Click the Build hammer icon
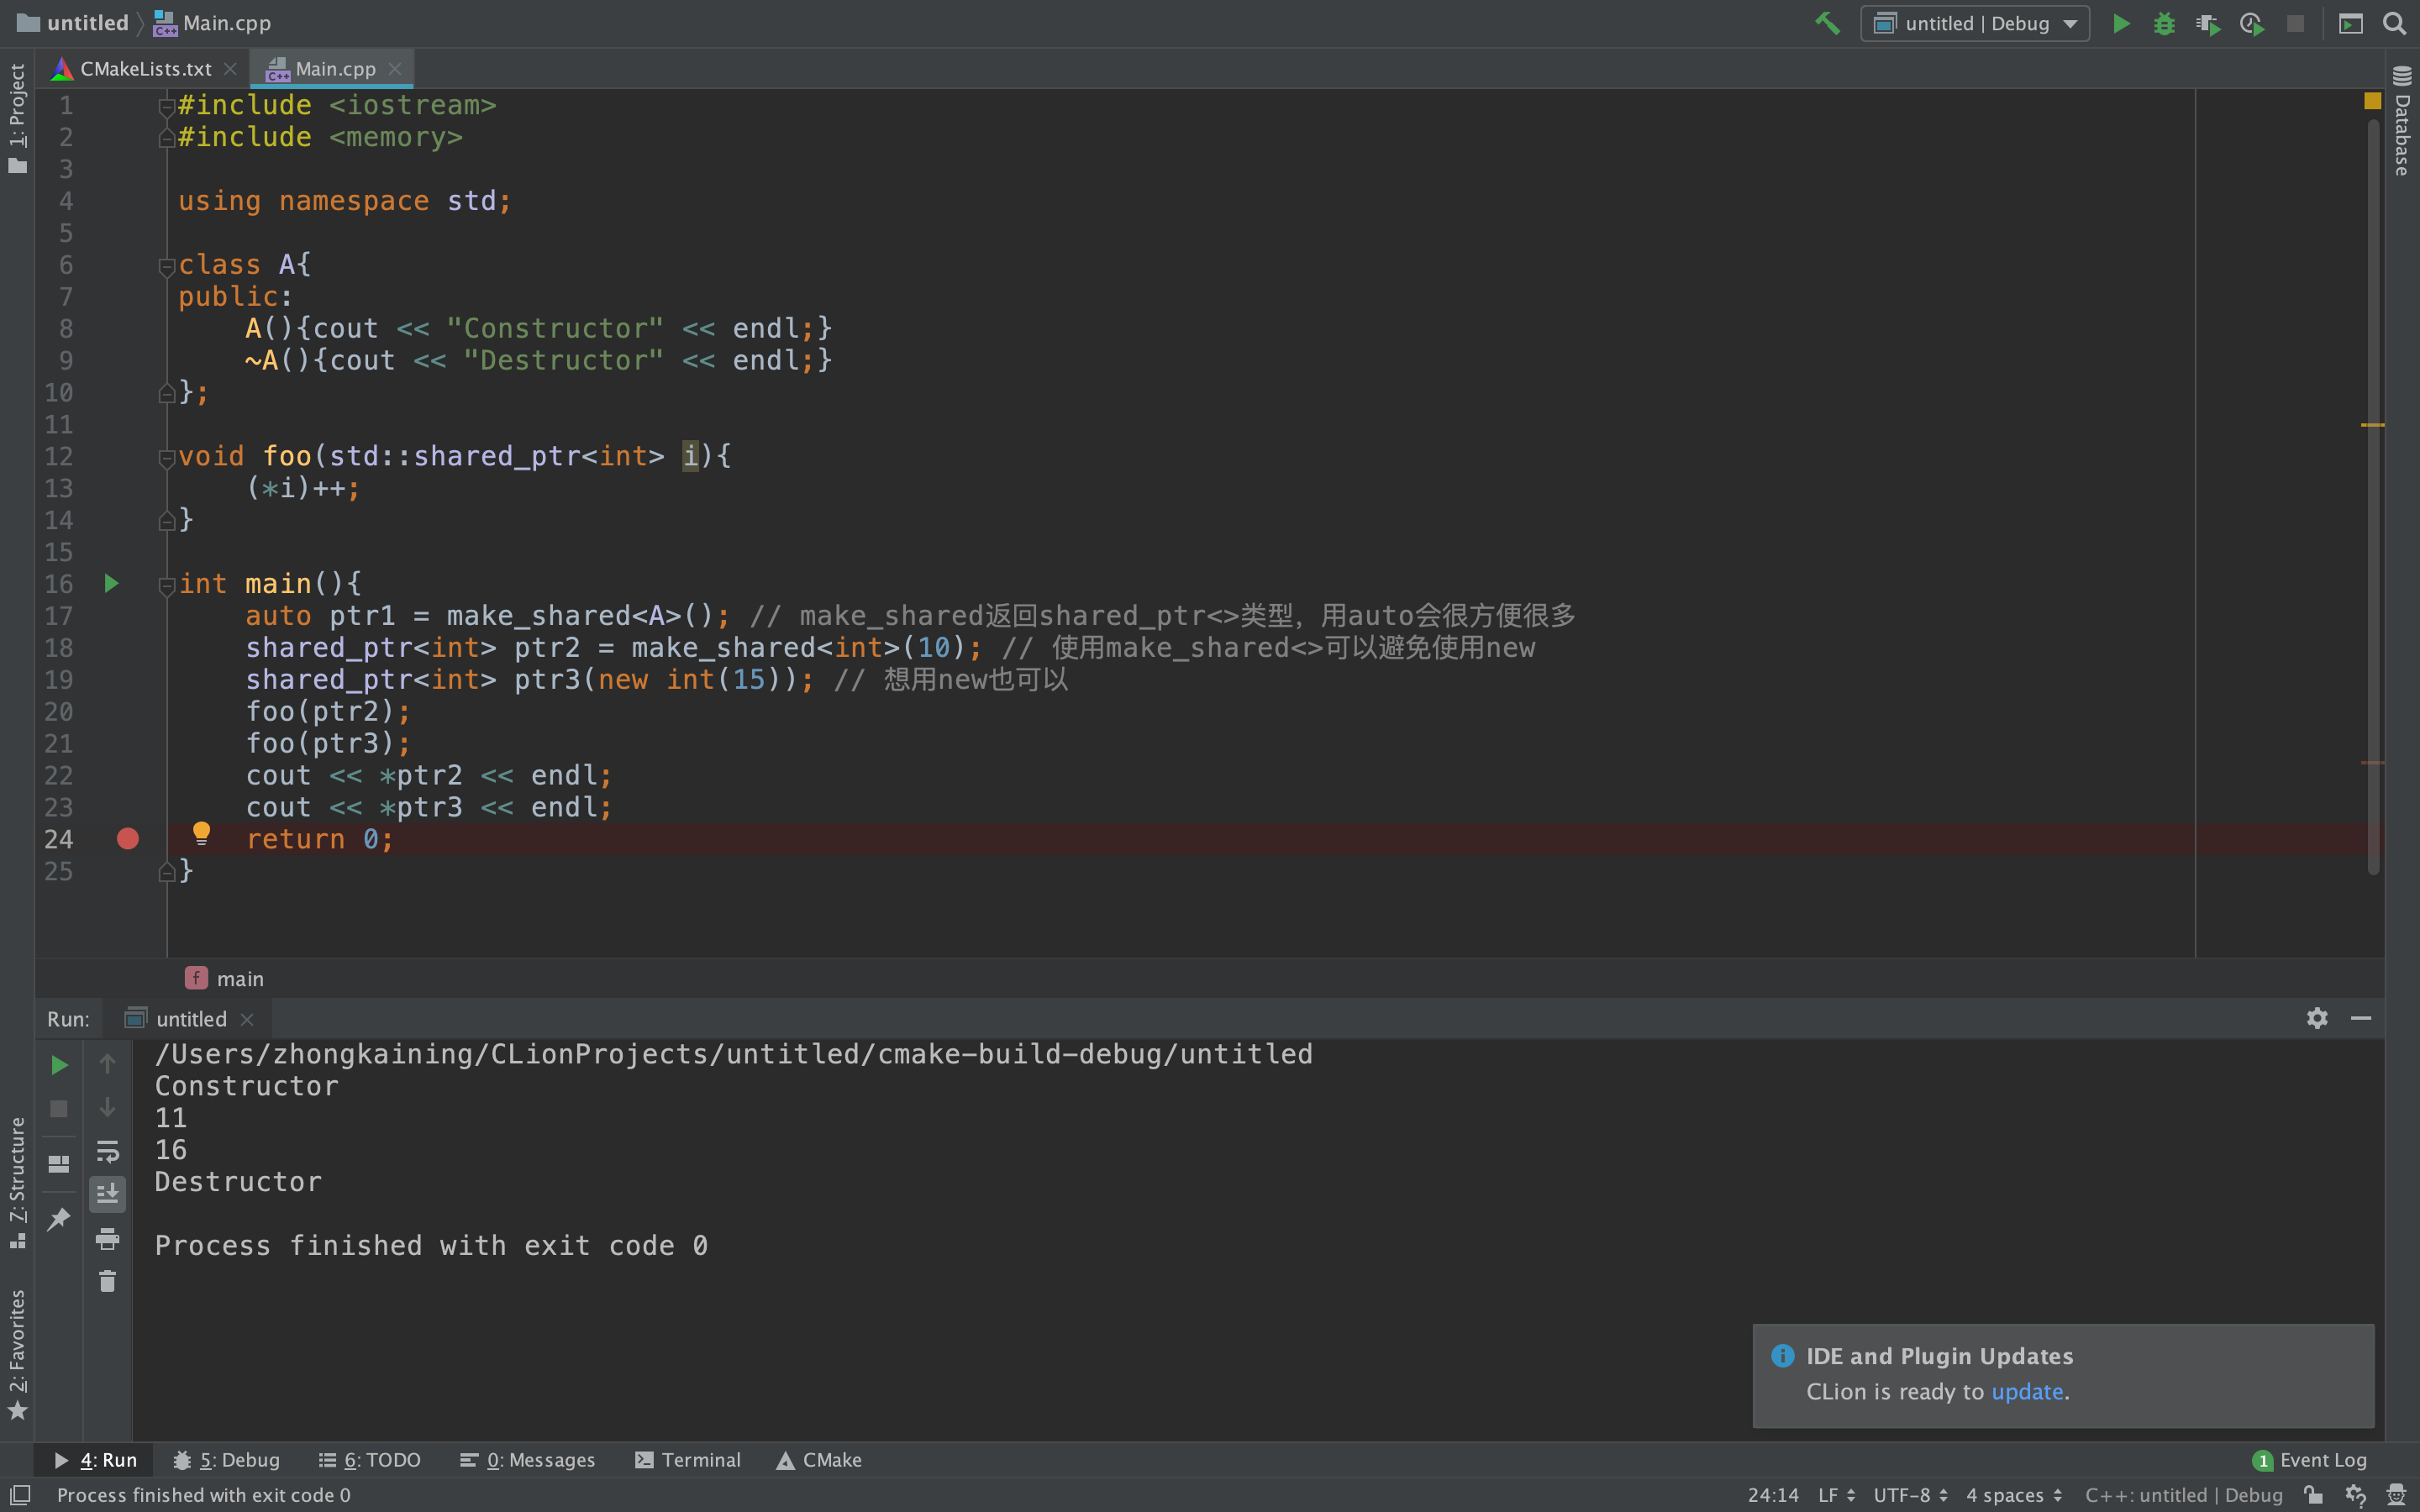 [1827, 23]
